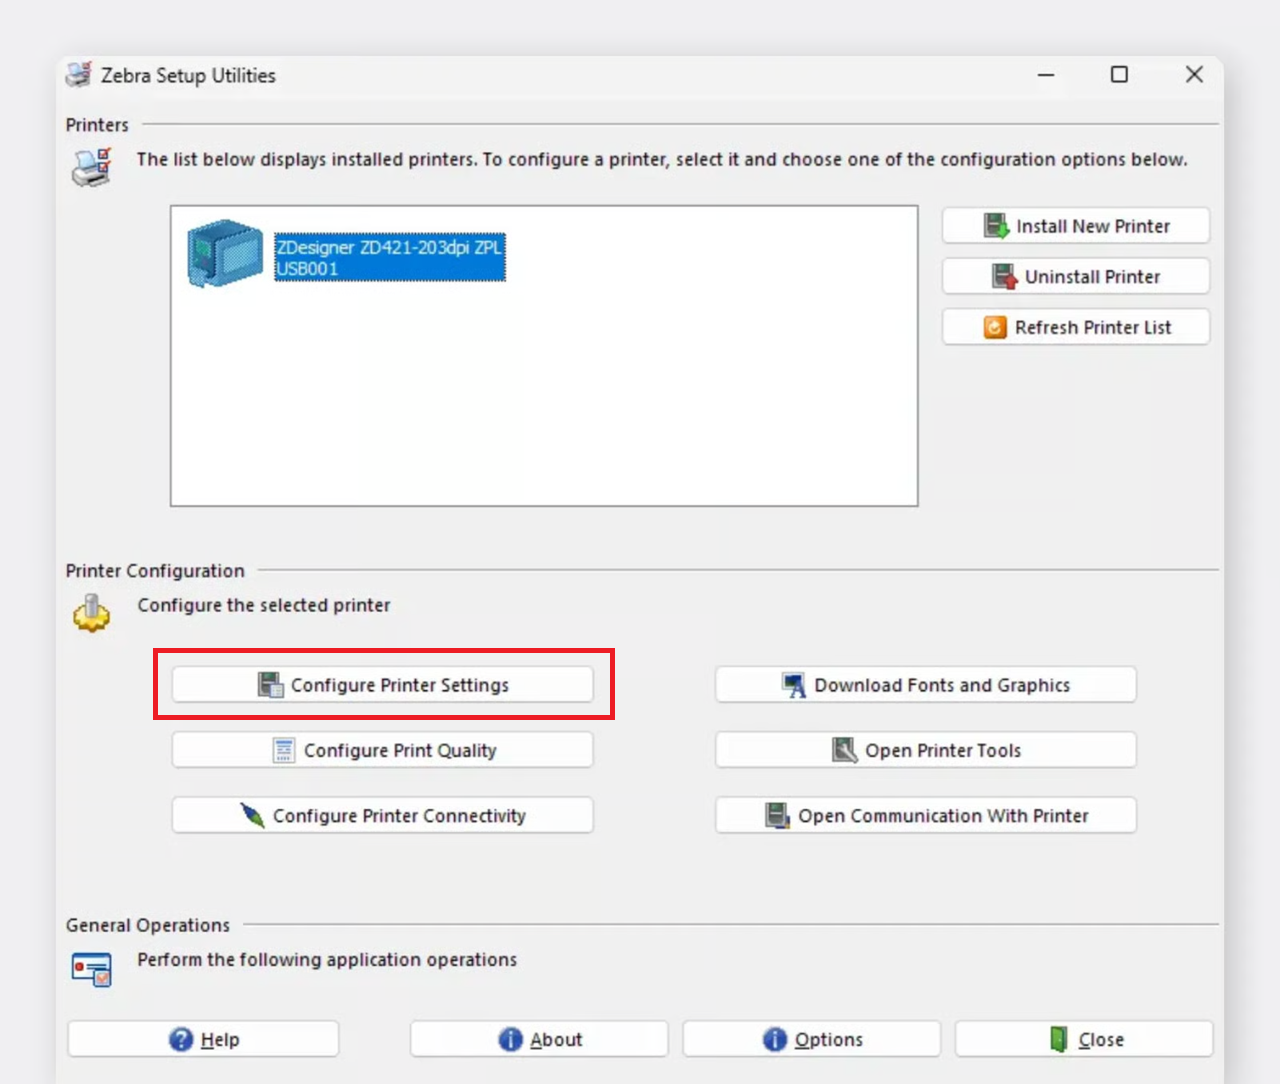Click 'Configure the selected printer' text

pyautogui.click(x=264, y=605)
